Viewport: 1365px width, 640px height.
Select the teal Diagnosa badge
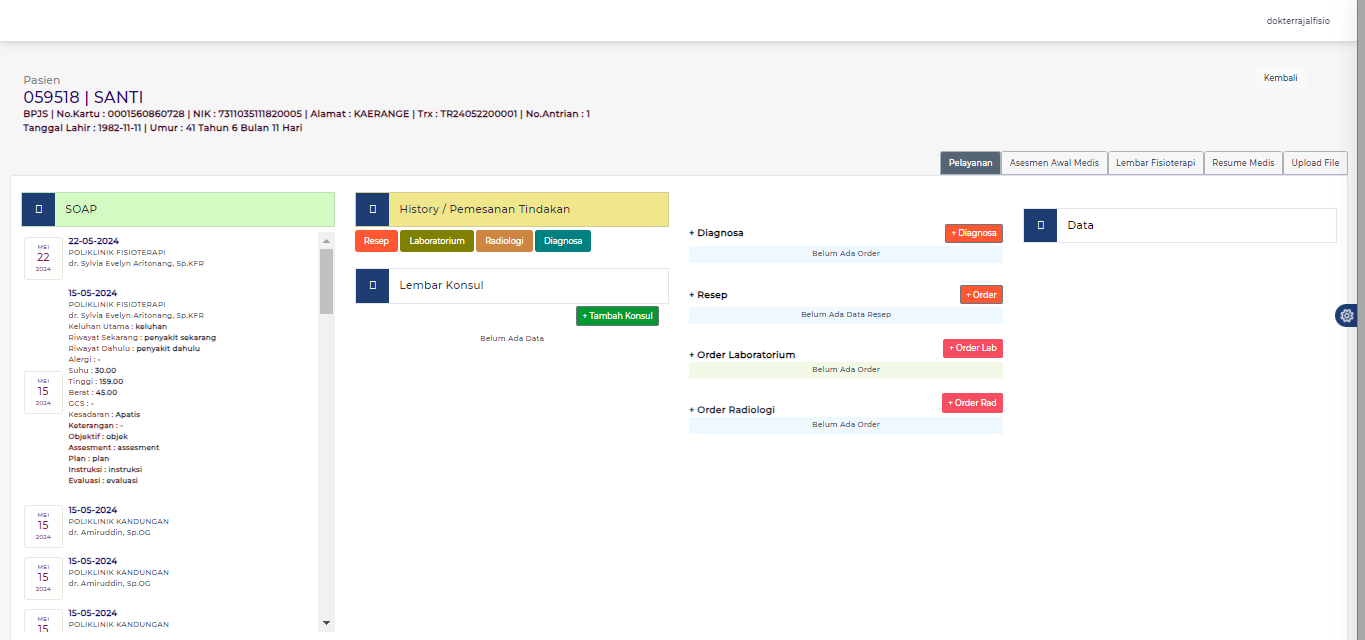point(562,240)
